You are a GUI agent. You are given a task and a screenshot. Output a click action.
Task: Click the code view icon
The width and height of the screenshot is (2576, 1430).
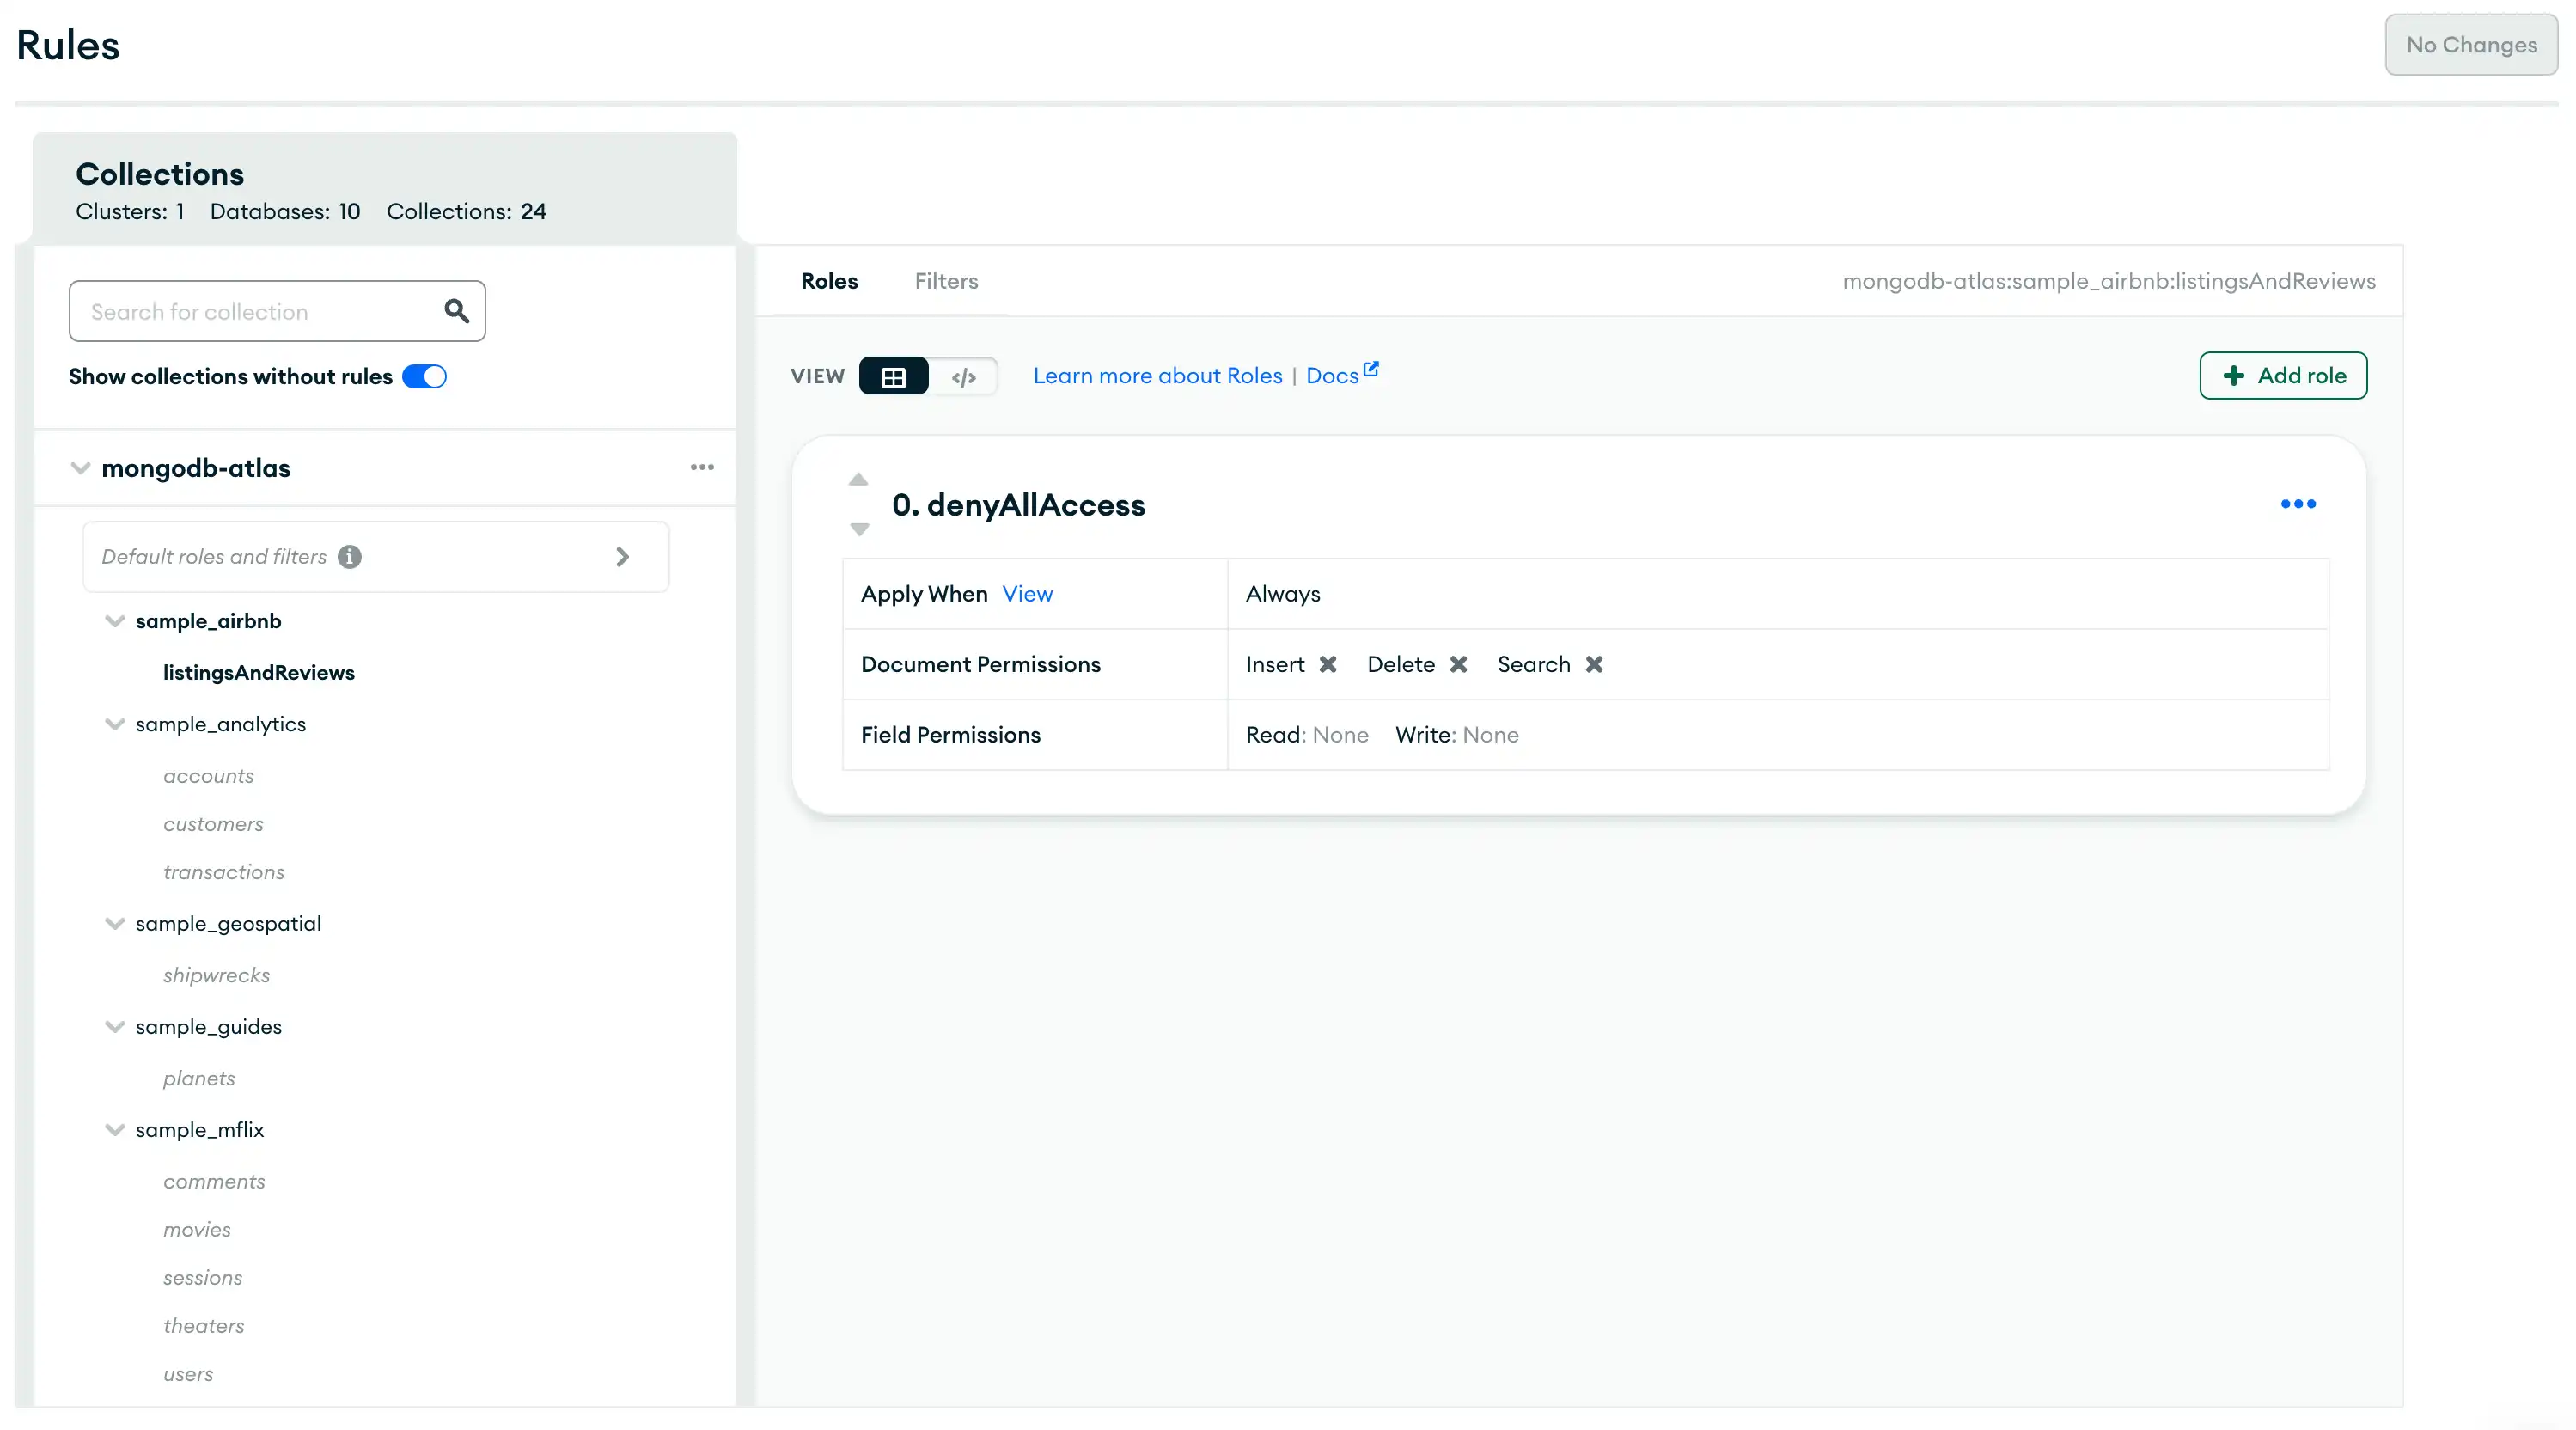965,375
